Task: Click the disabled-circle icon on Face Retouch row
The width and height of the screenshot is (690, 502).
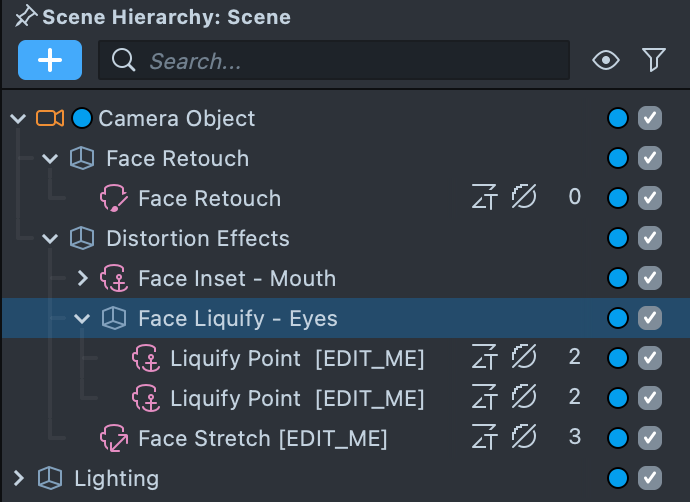Action: (x=524, y=198)
